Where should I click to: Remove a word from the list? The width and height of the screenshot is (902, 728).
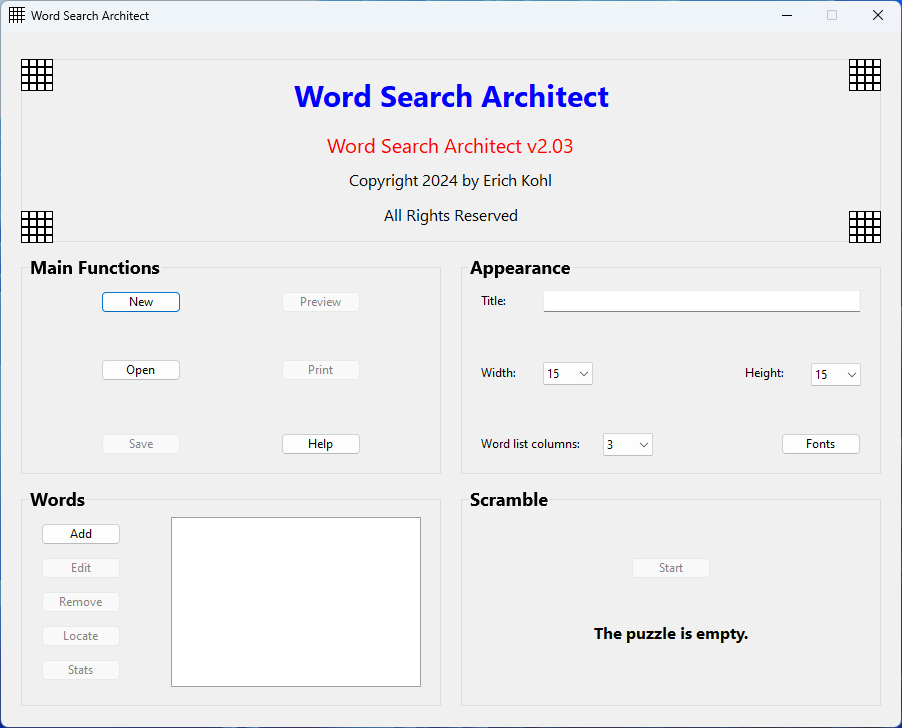(x=80, y=601)
